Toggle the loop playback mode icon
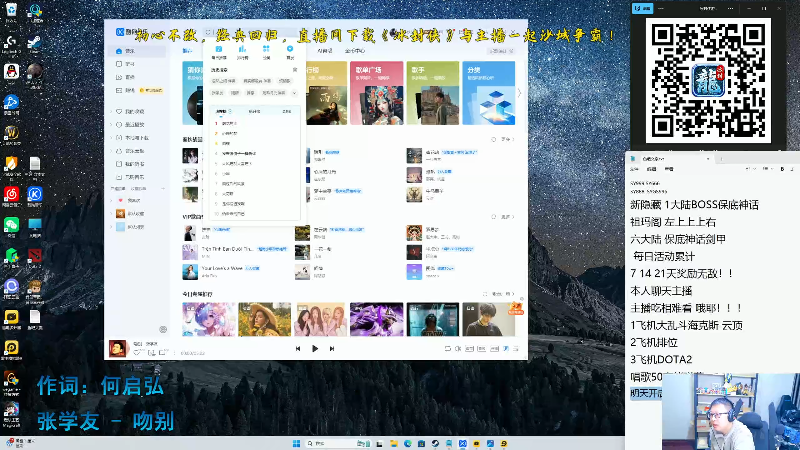 [447, 348]
